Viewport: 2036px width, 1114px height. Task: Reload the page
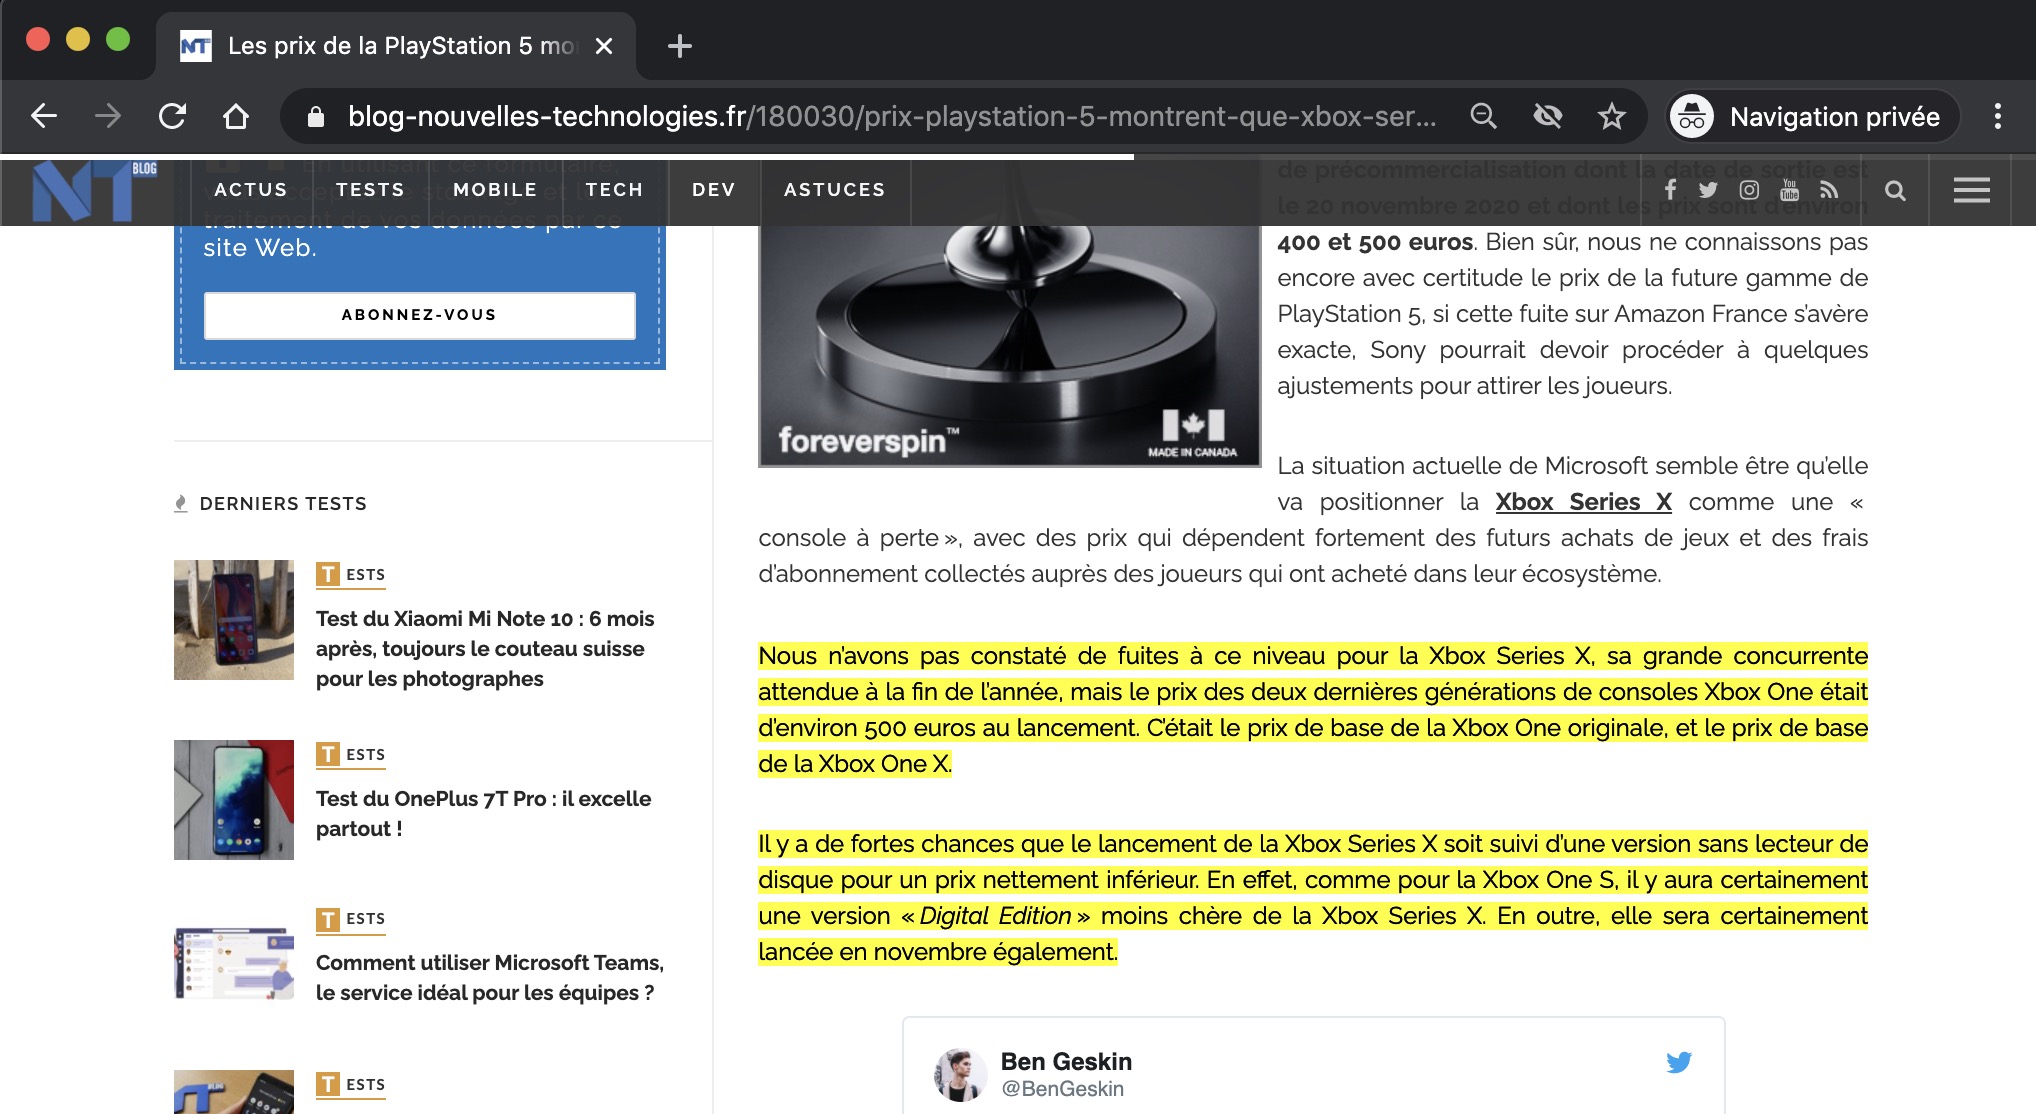(172, 117)
